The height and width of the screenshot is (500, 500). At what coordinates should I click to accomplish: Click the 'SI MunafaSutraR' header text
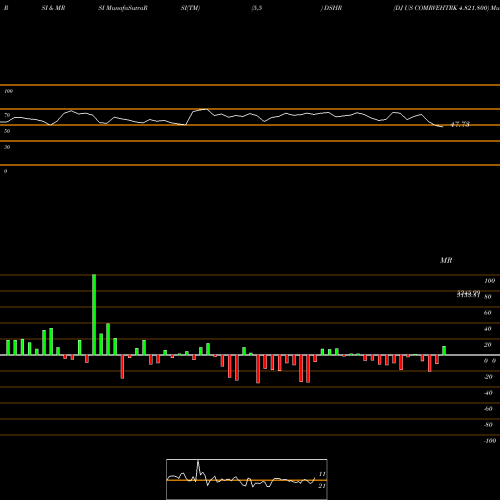[123, 8]
